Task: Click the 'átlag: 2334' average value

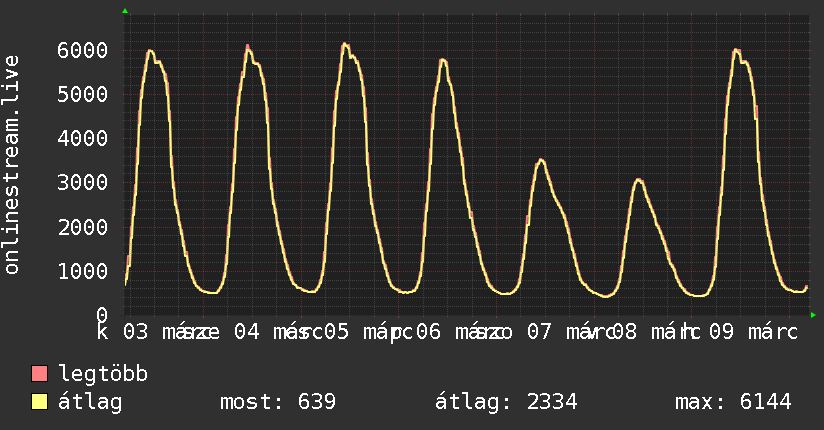Action: point(506,402)
